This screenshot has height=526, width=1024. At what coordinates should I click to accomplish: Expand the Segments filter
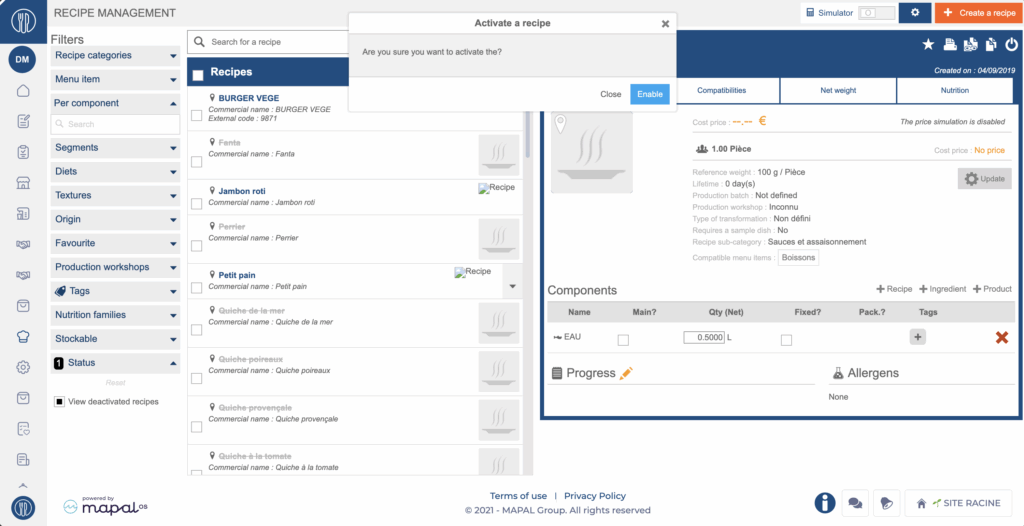coord(116,148)
